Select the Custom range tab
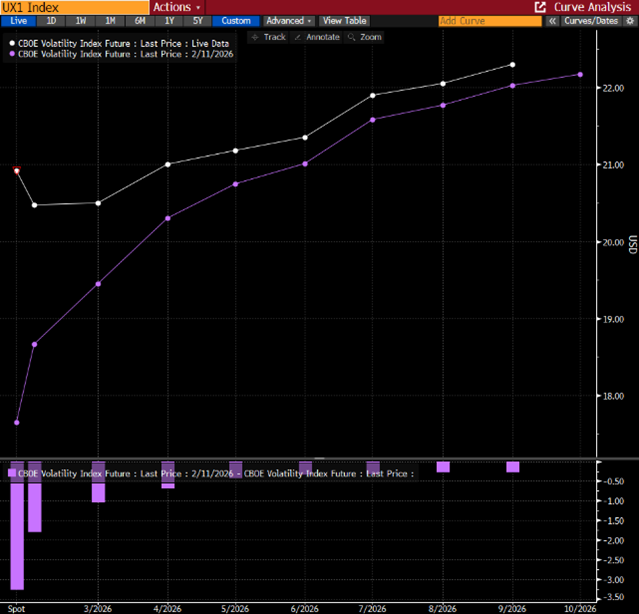Viewport: 639px width, 614px height. [x=236, y=21]
